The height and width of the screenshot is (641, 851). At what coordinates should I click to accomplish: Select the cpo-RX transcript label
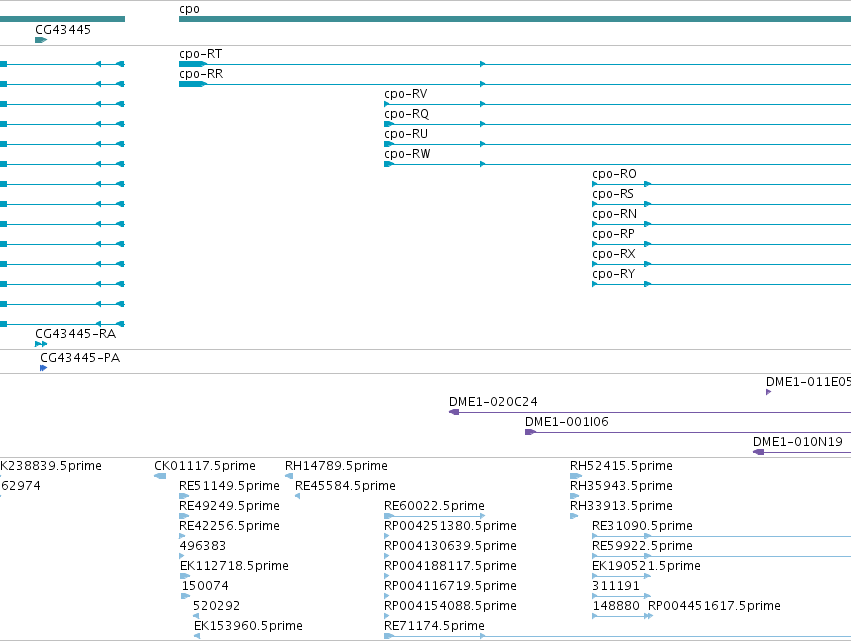[614, 255]
